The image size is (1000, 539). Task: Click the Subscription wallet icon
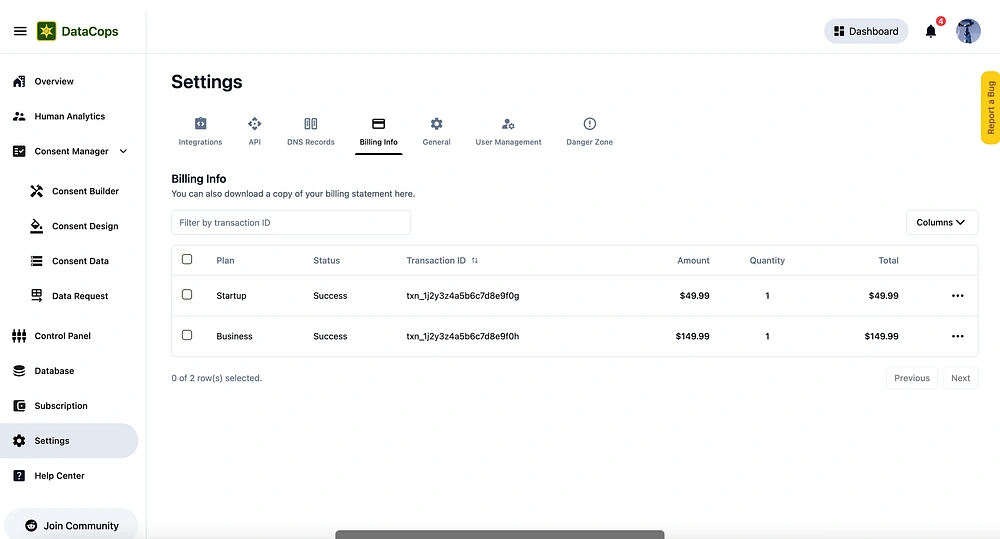pyautogui.click(x=19, y=406)
